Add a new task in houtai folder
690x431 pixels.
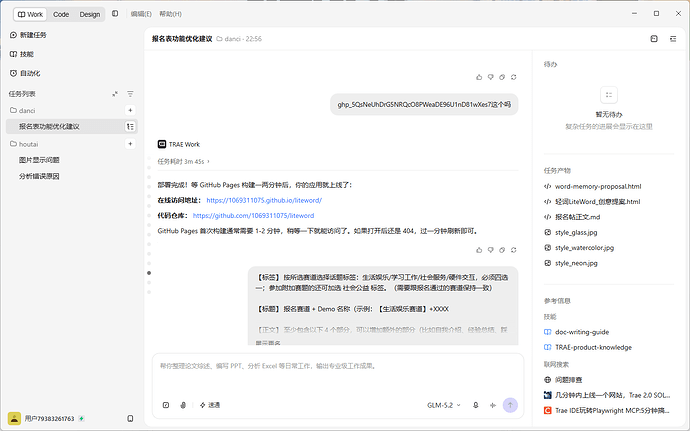click(x=130, y=144)
